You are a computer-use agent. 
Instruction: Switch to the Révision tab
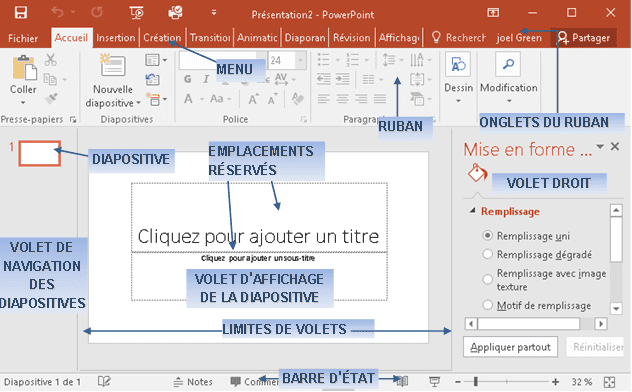click(351, 38)
